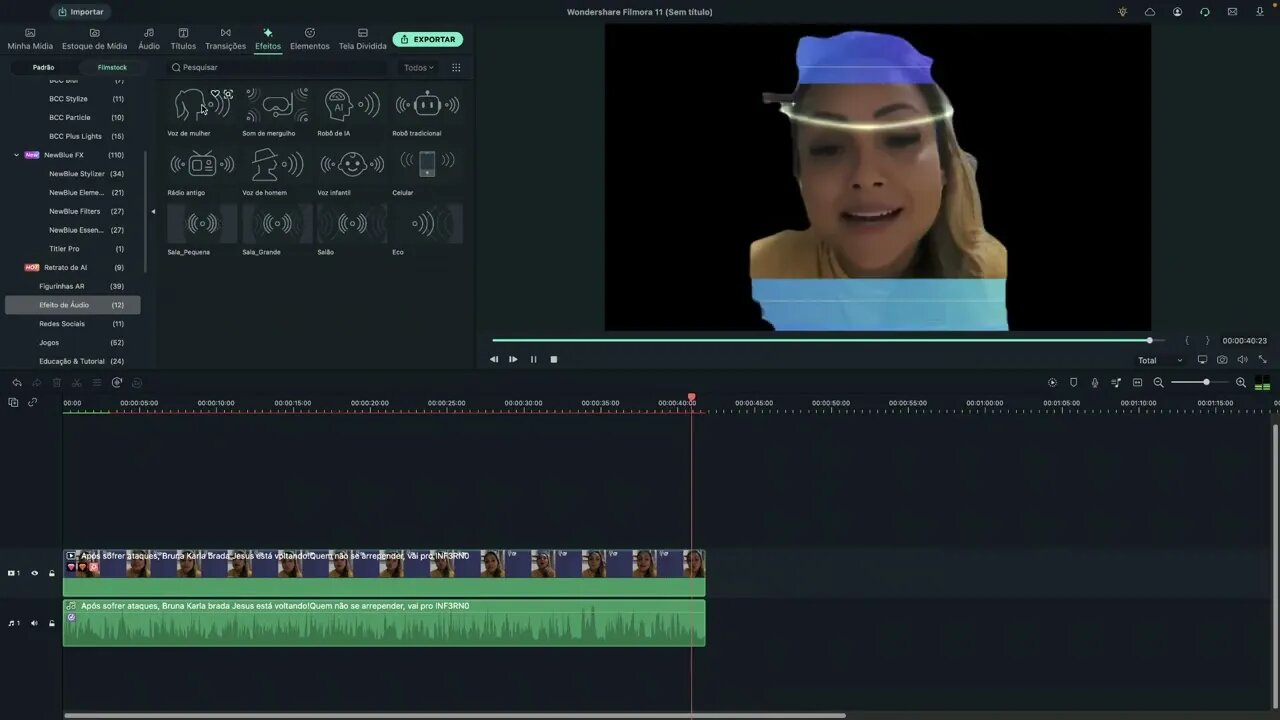
Task: Pick the Voz infantil effect
Action: 352,165
